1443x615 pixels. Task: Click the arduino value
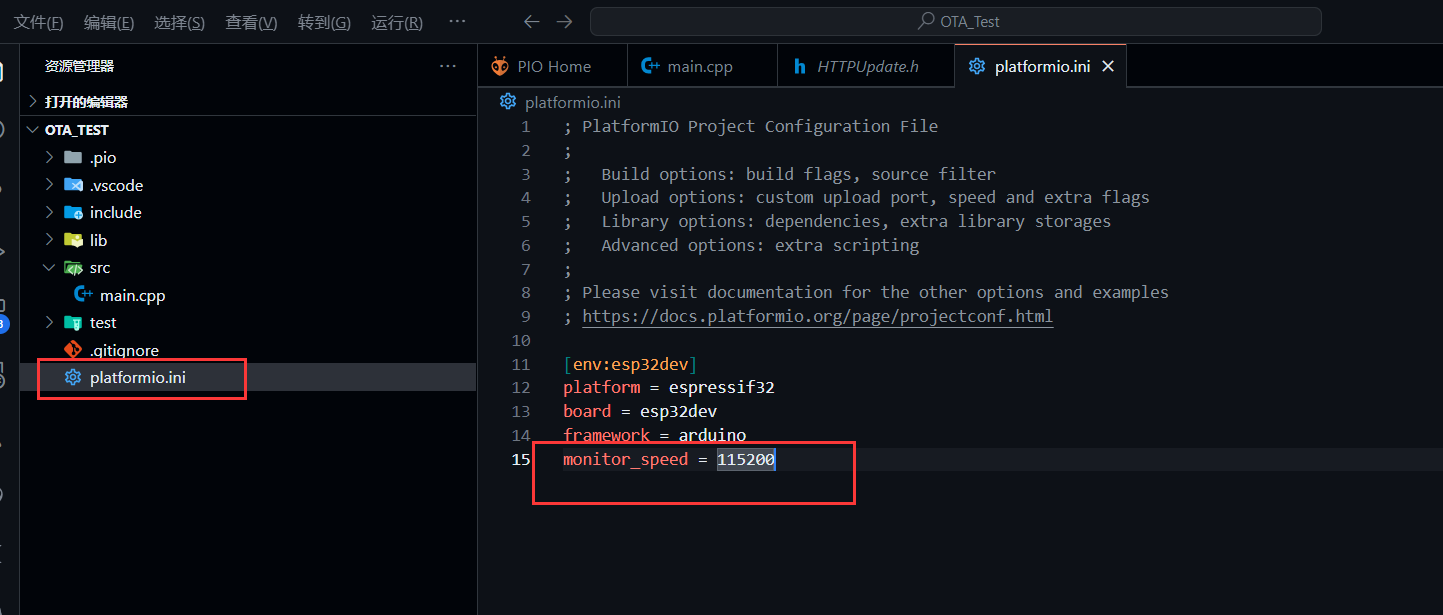tap(712, 436)
